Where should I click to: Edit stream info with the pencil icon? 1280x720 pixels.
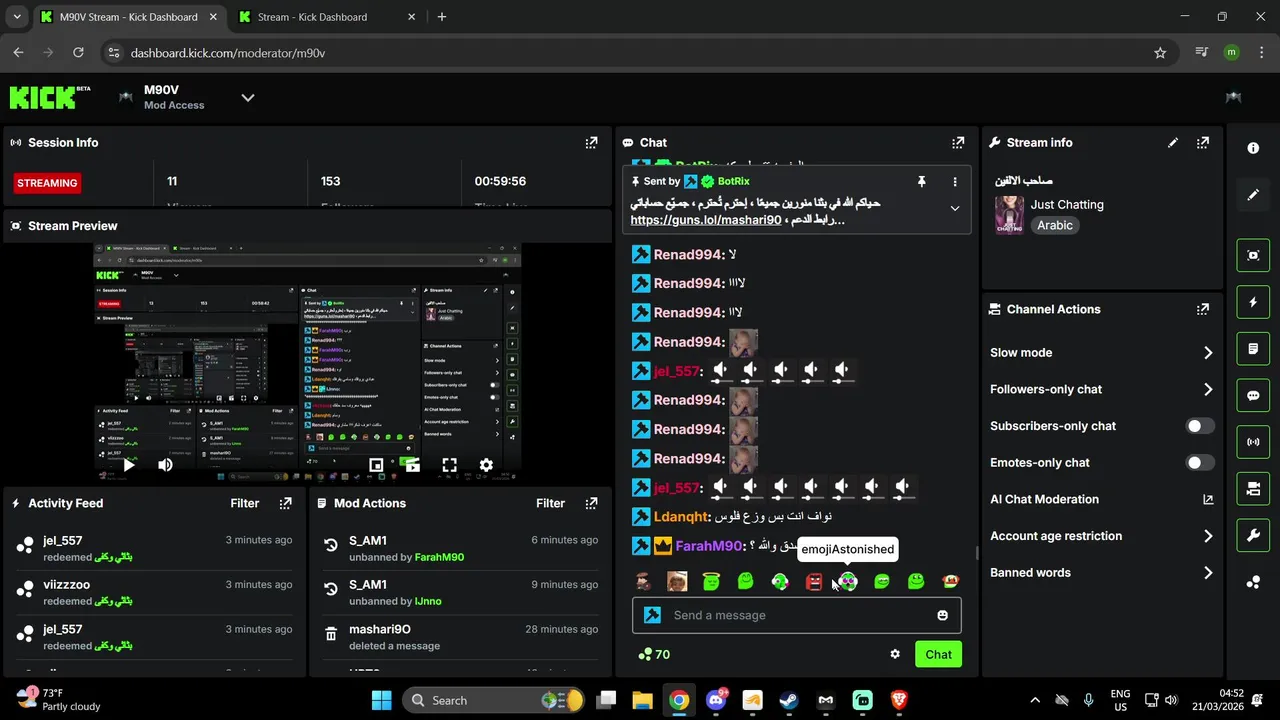coord(1173,143)
